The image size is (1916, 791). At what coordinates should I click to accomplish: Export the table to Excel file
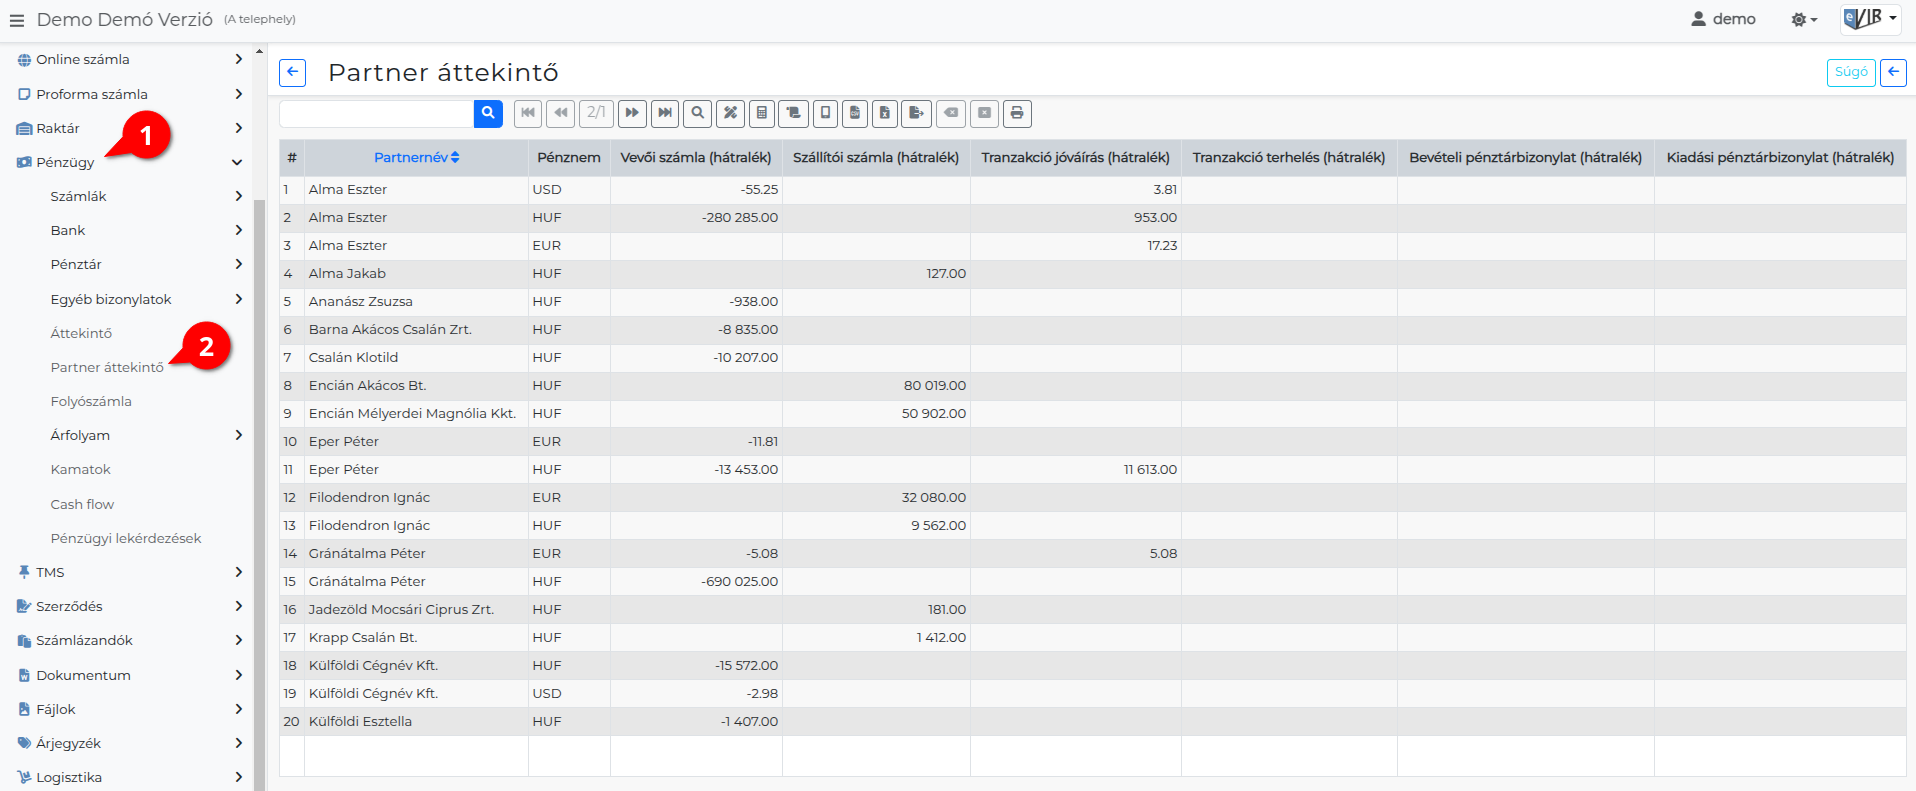[885, 113]
